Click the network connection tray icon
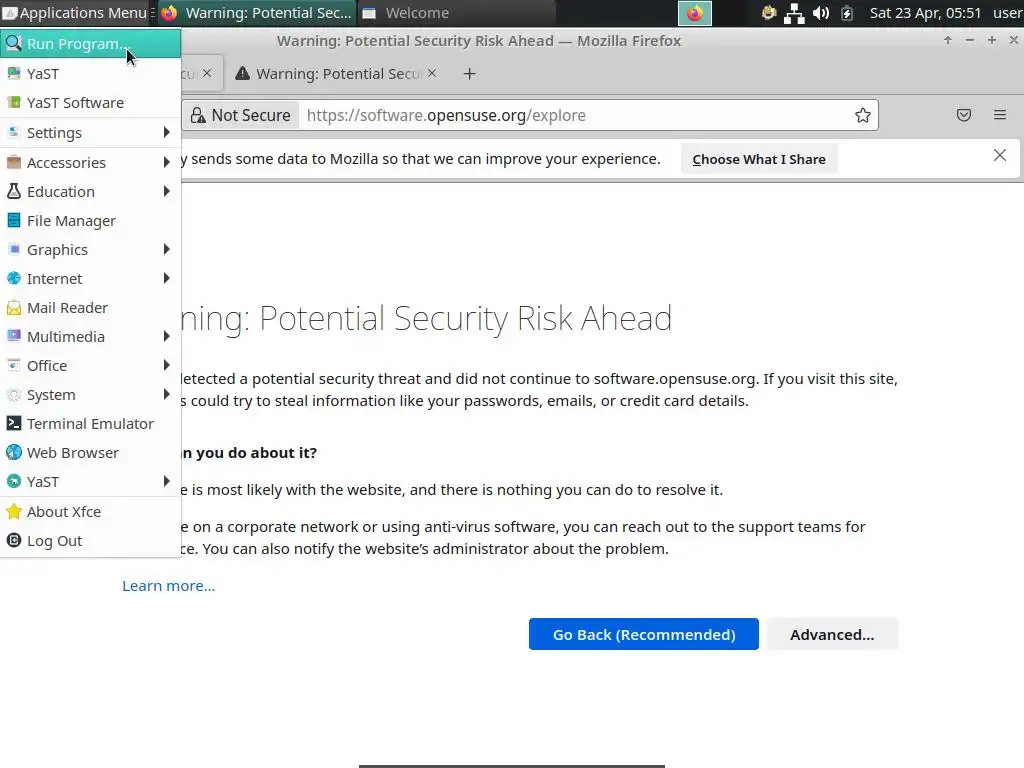Screen dimensions: 1024x768 tap(794, 13)
